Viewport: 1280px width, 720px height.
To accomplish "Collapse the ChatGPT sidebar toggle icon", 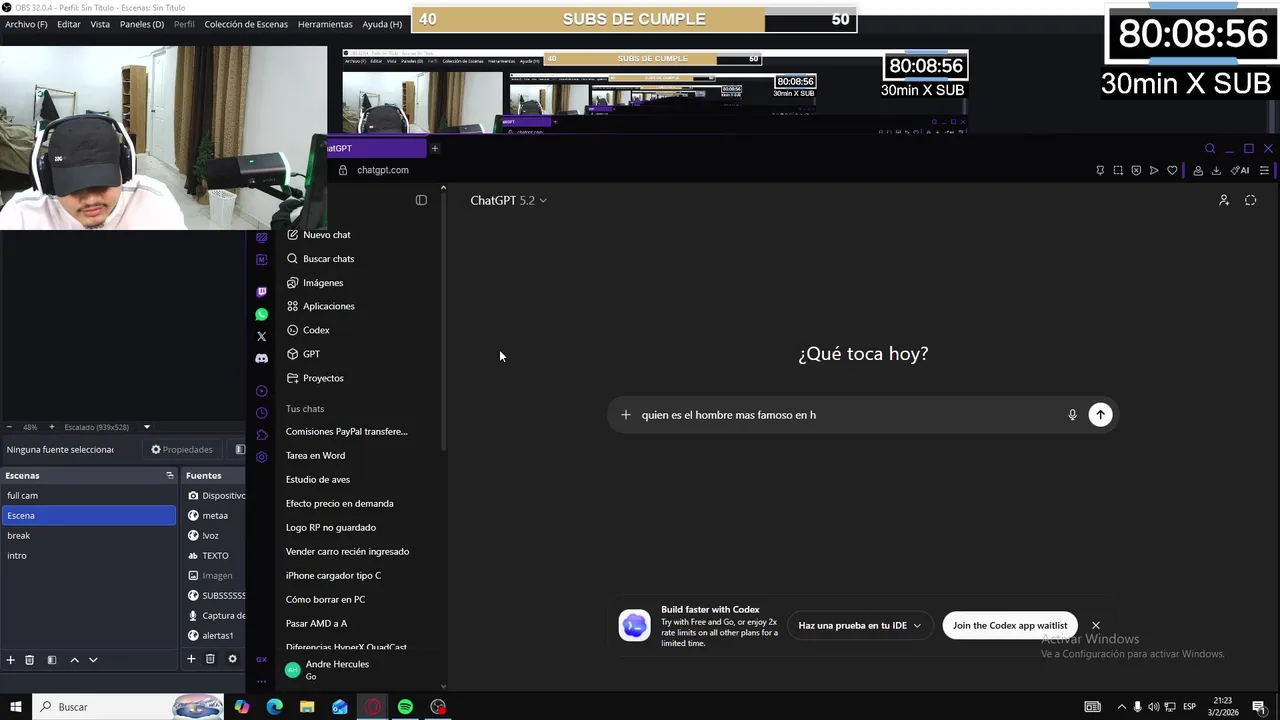I will pyautogui.click(x=421, y=200).
